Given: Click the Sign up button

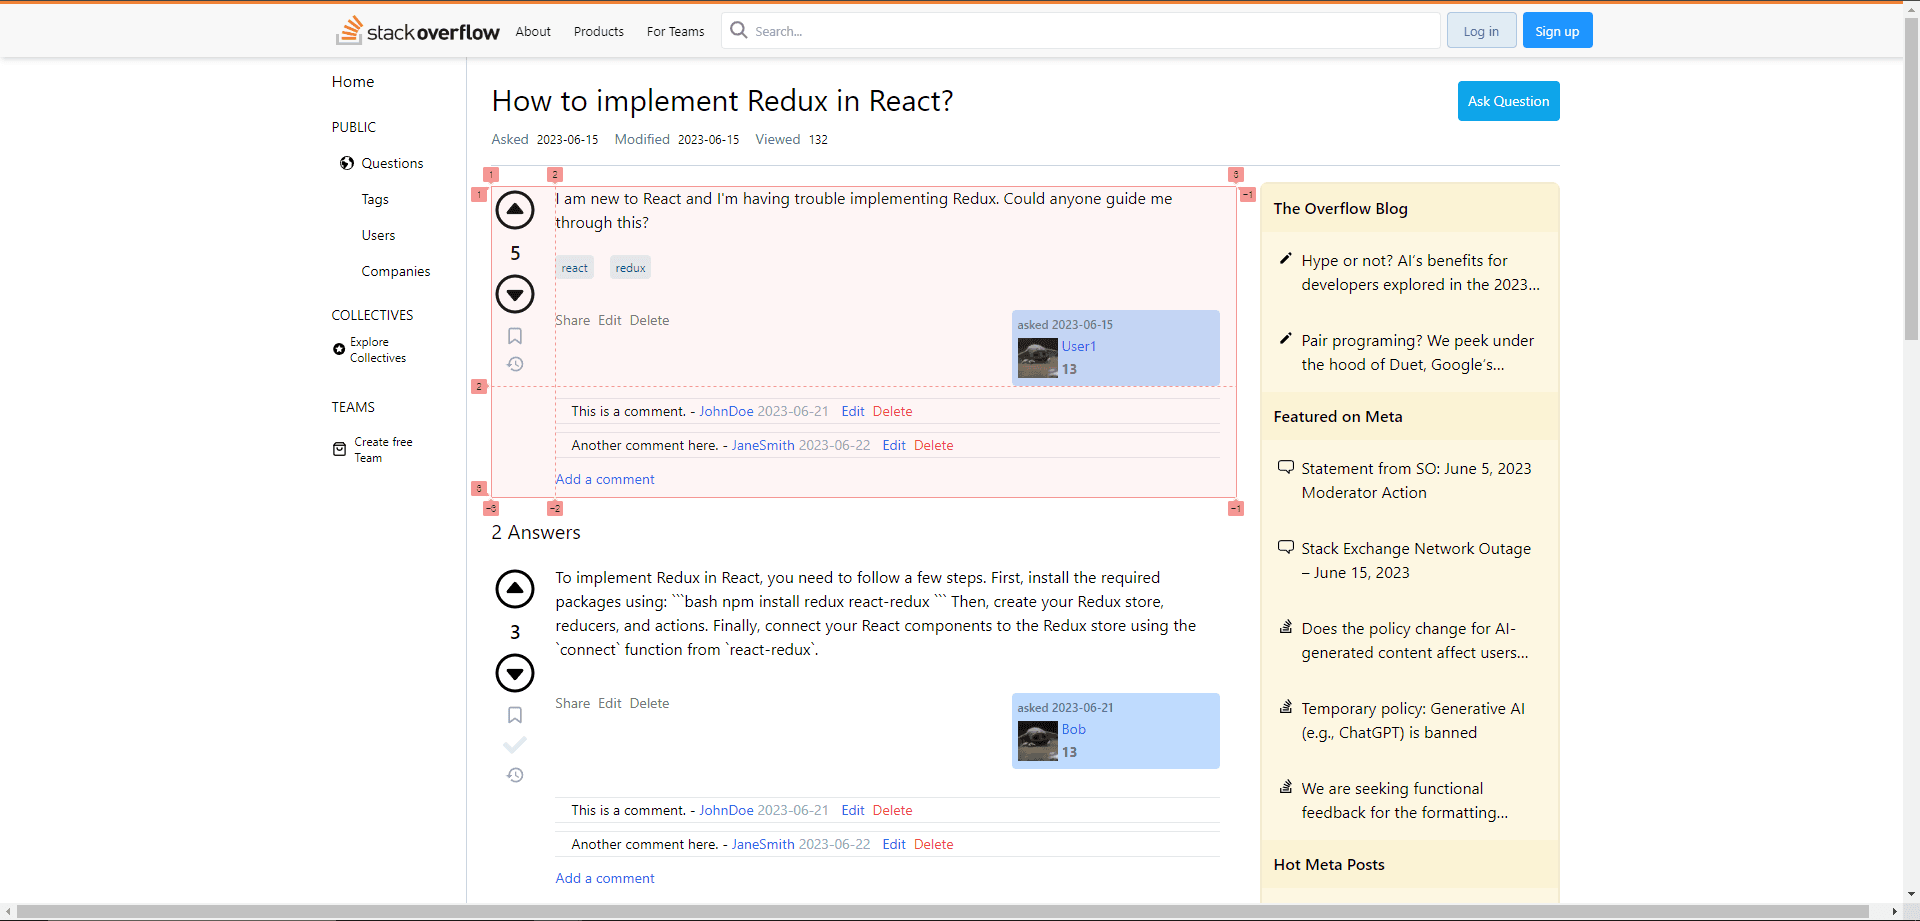Looking at the screenshot, I should (x=1557, y=31).
